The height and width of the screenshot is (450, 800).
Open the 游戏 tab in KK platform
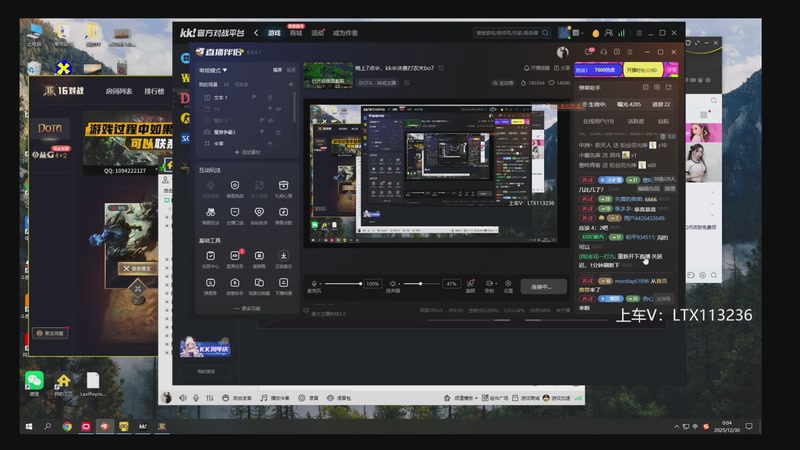click(274, 33)
